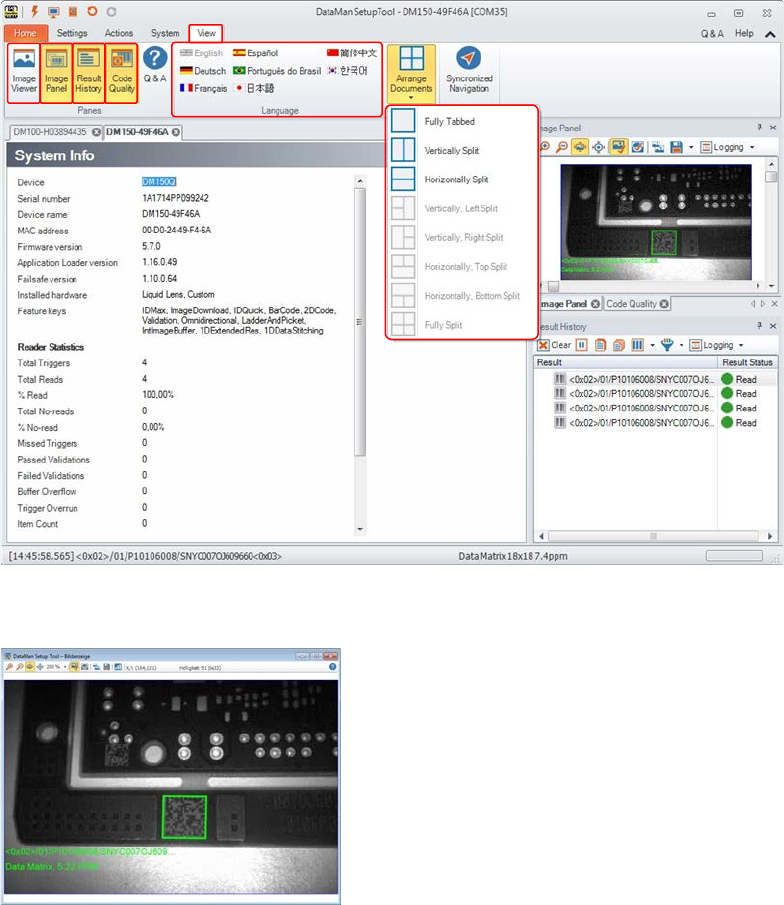The width and height of the screenshot is (784, 905).
Task: Toggle the show-result image icon in Image Panel
Action: (x=618, y=147)
